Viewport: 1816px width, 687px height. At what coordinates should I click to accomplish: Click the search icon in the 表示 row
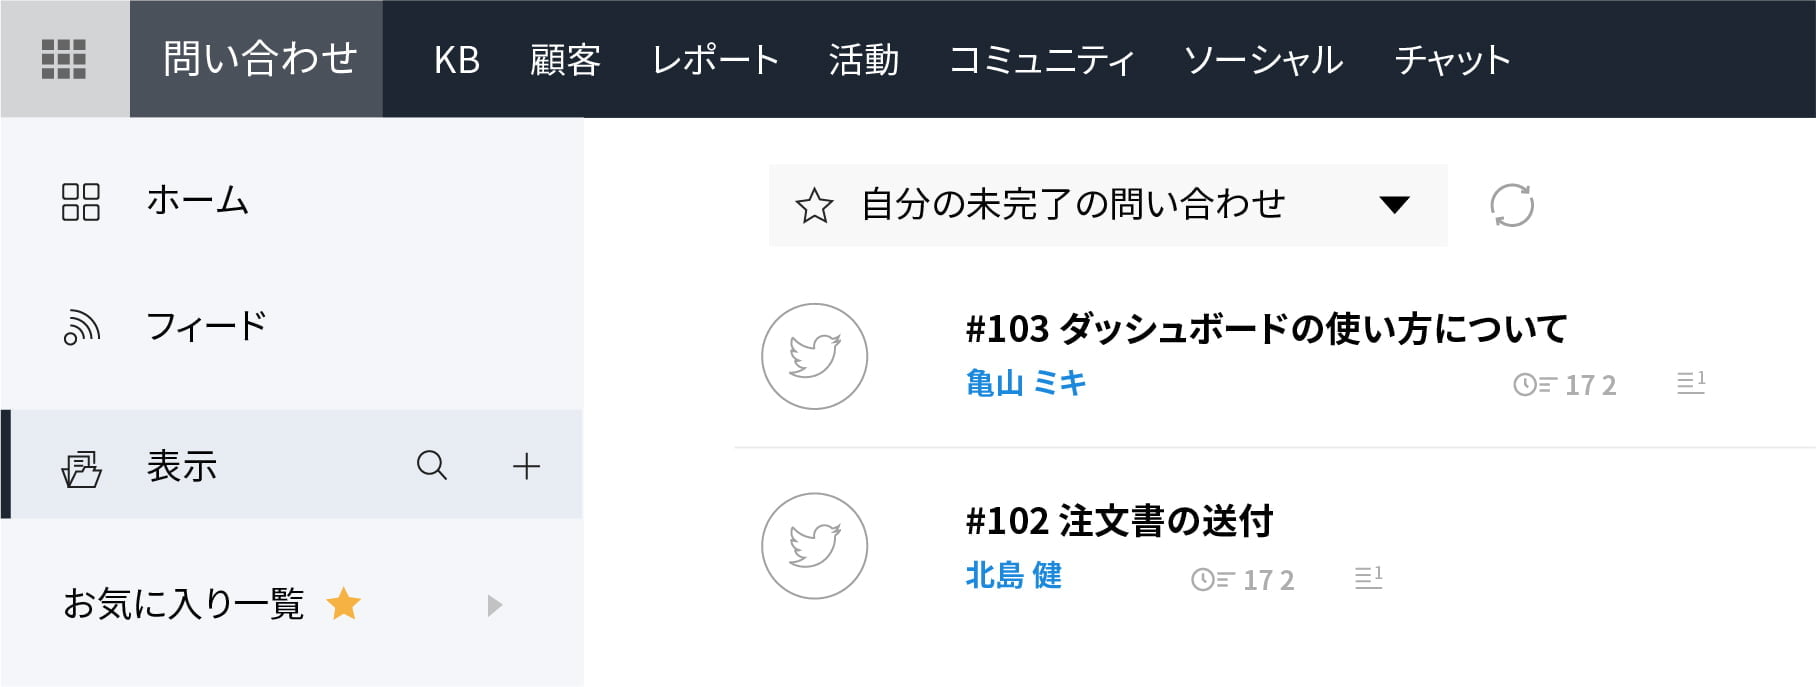(432, 465)
